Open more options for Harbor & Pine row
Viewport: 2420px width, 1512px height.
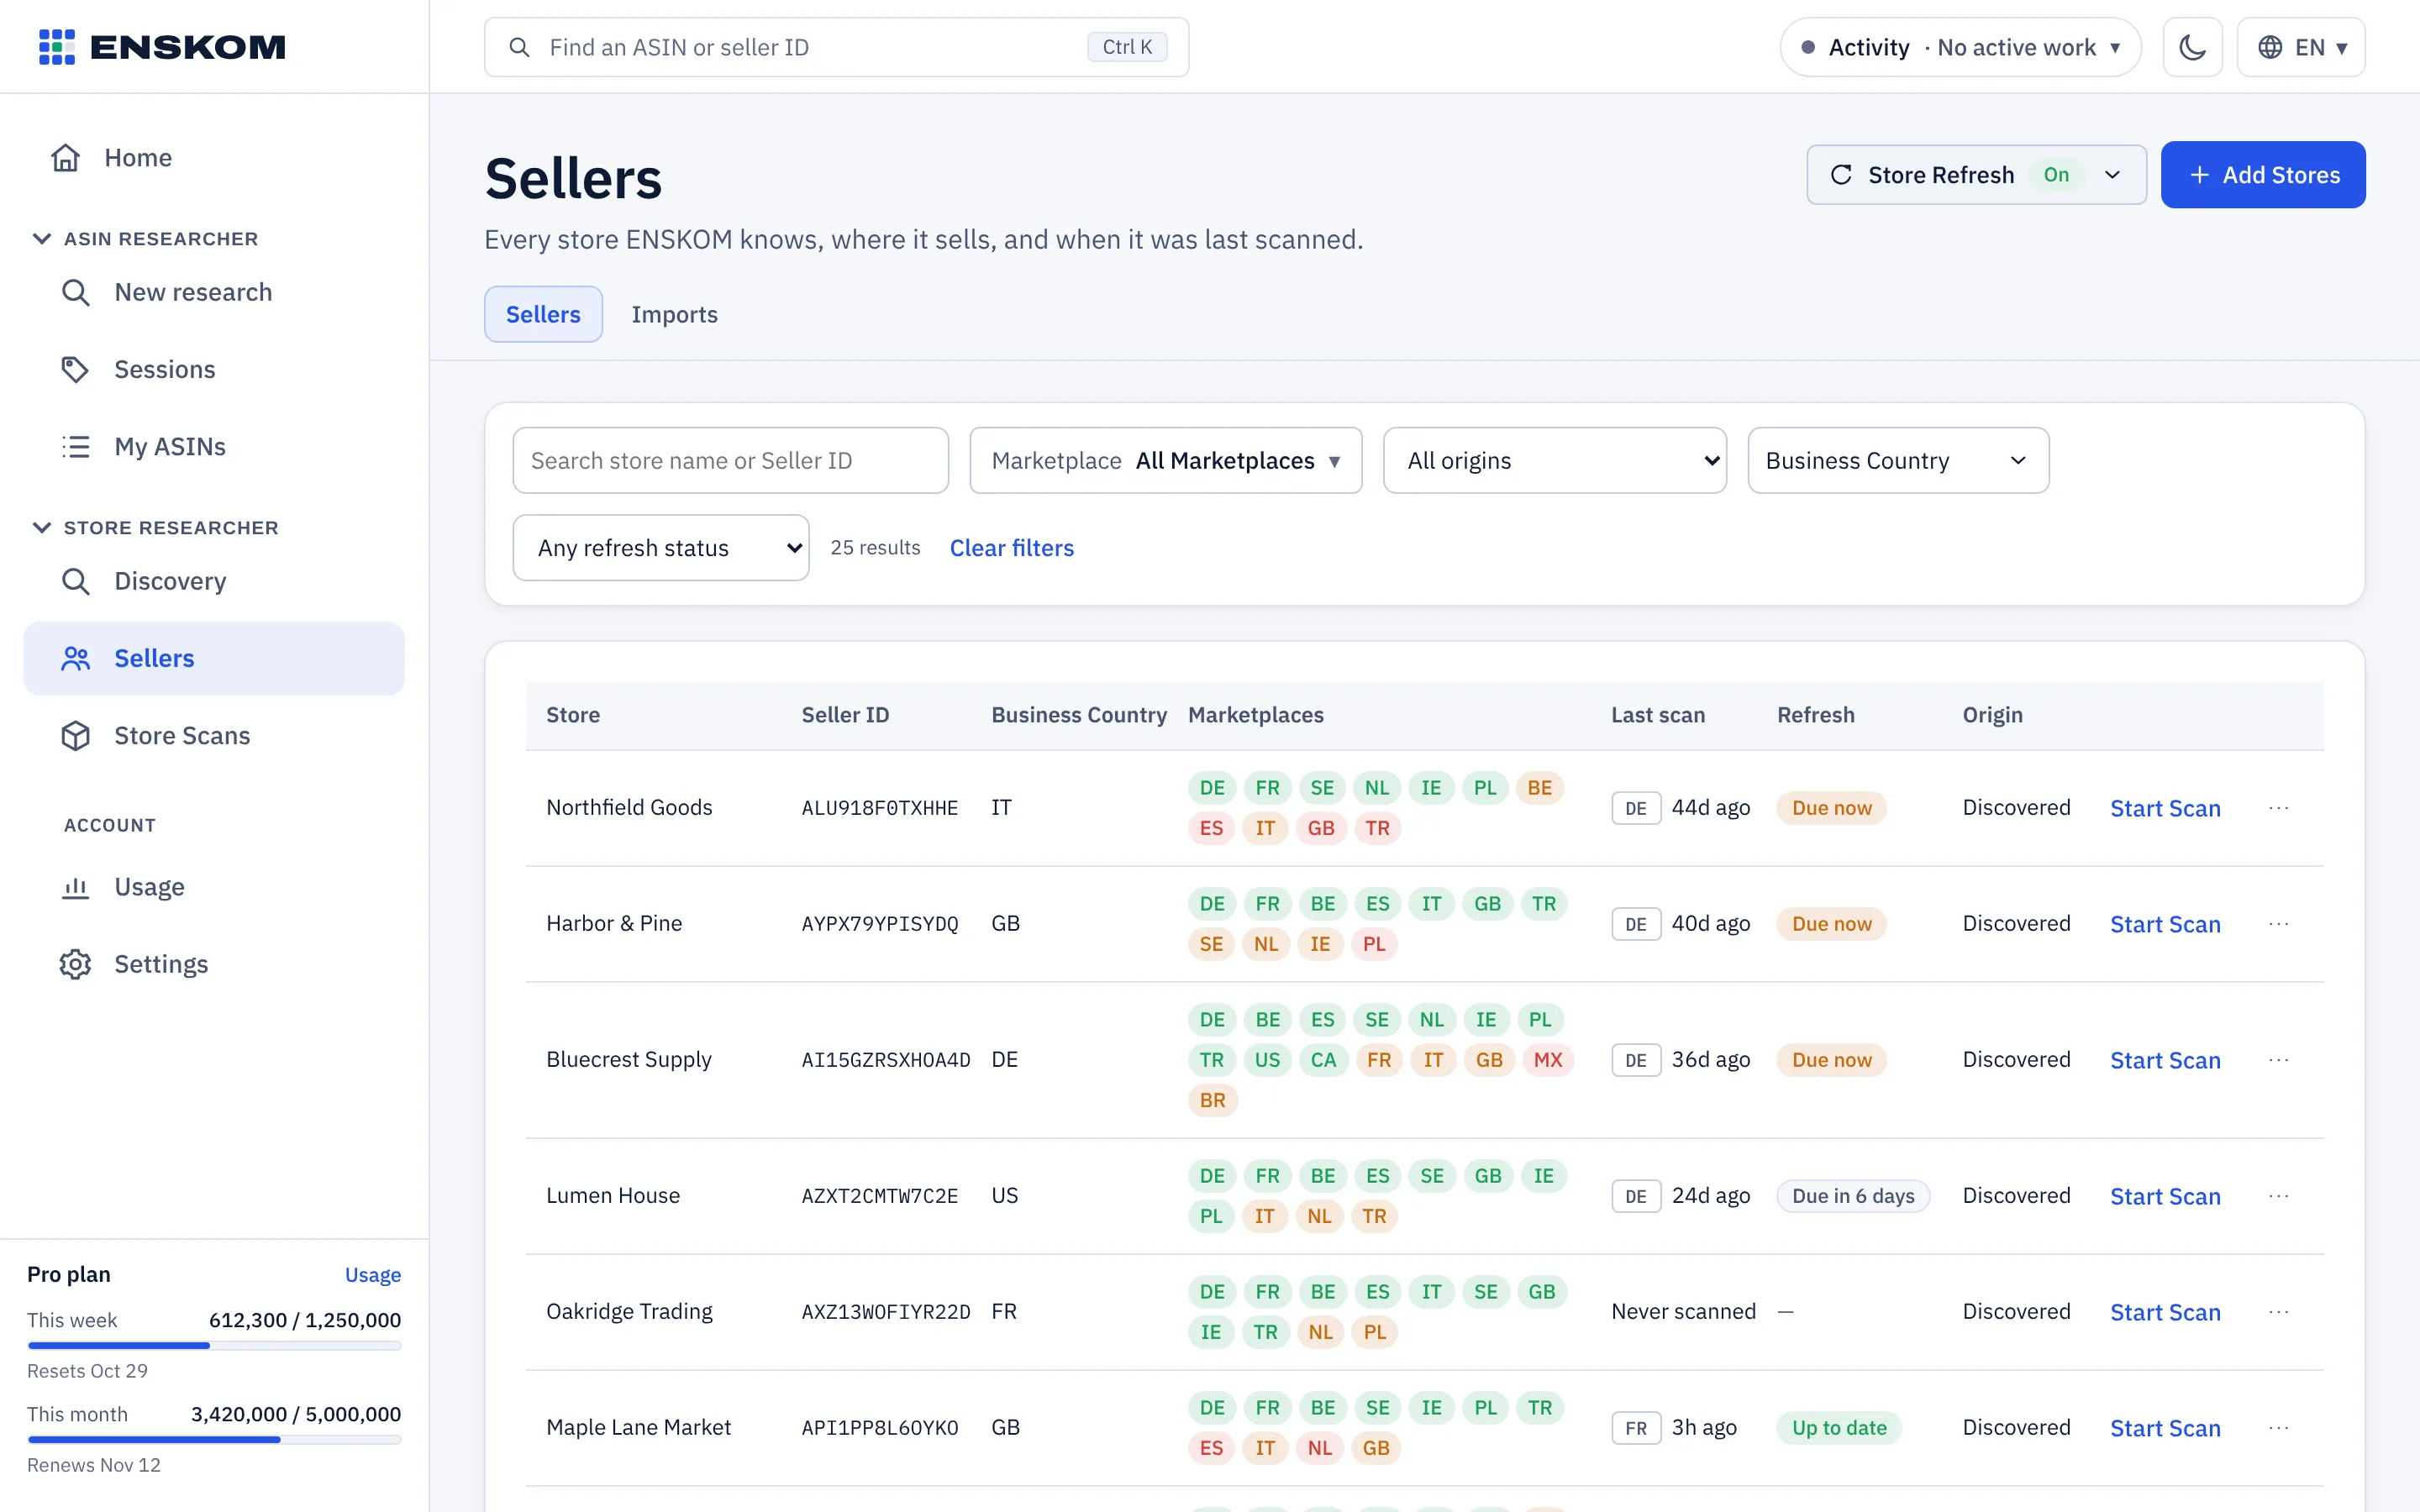2279,924
